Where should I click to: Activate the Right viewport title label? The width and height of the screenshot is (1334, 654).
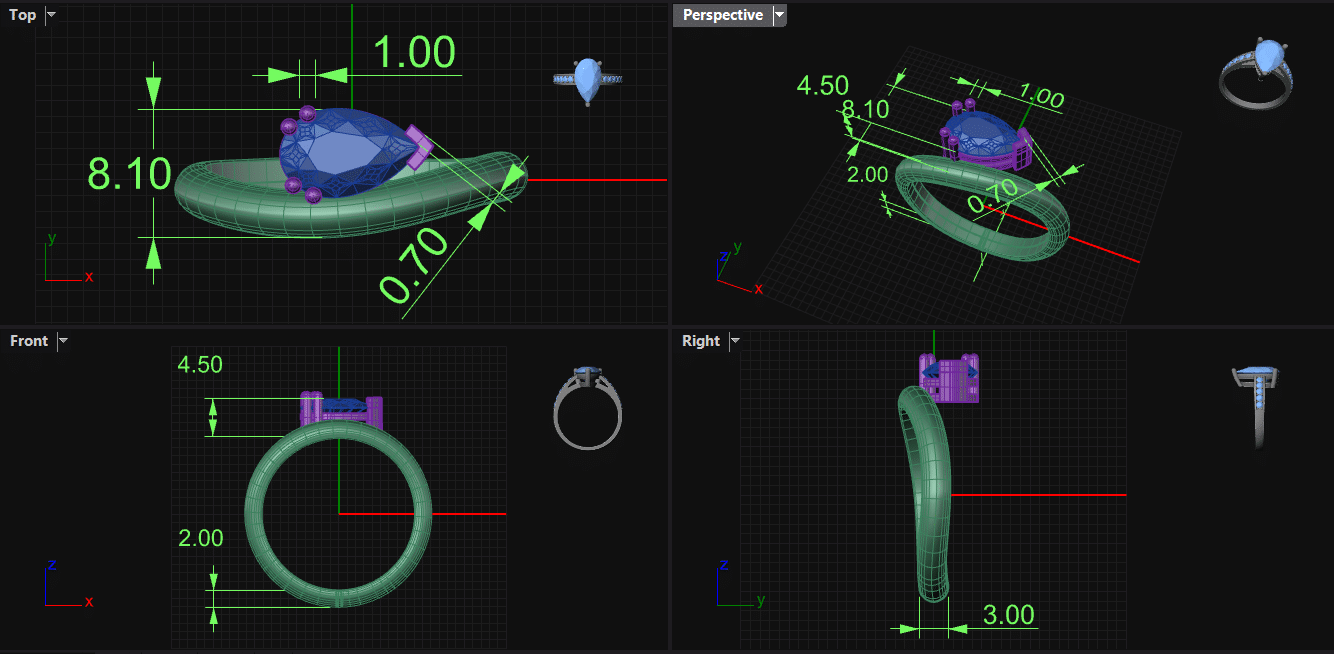[700, 341]
